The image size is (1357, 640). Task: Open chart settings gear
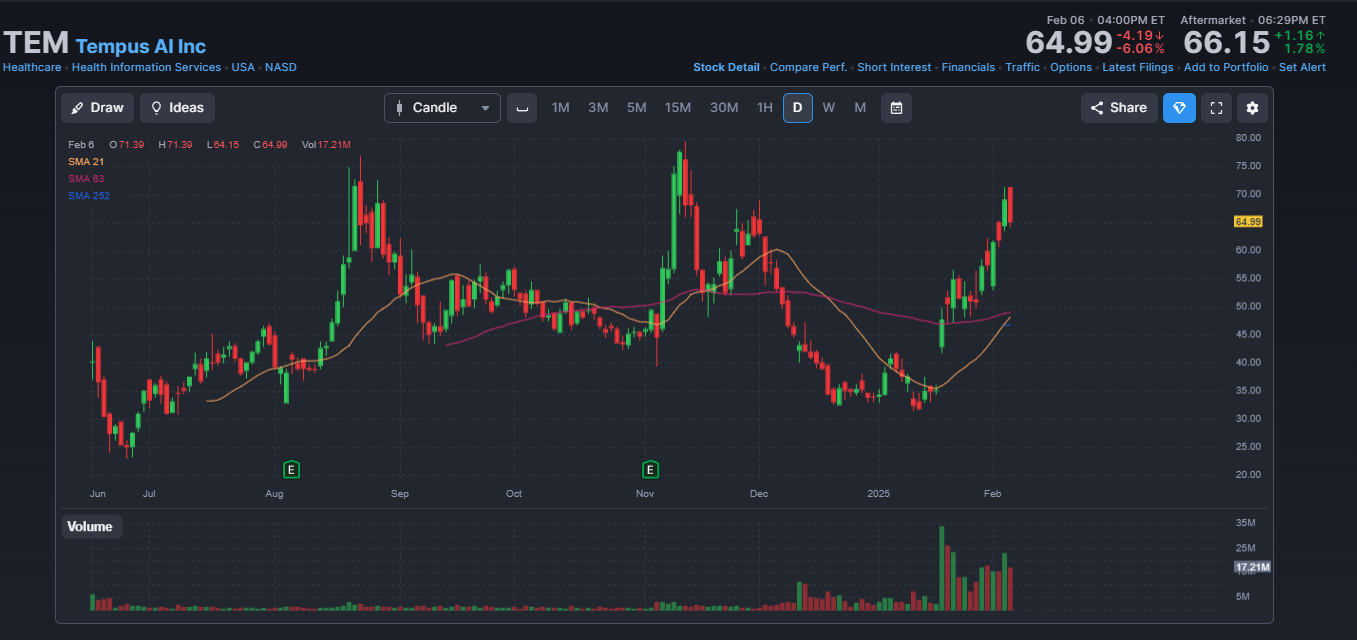point(1252,108)
